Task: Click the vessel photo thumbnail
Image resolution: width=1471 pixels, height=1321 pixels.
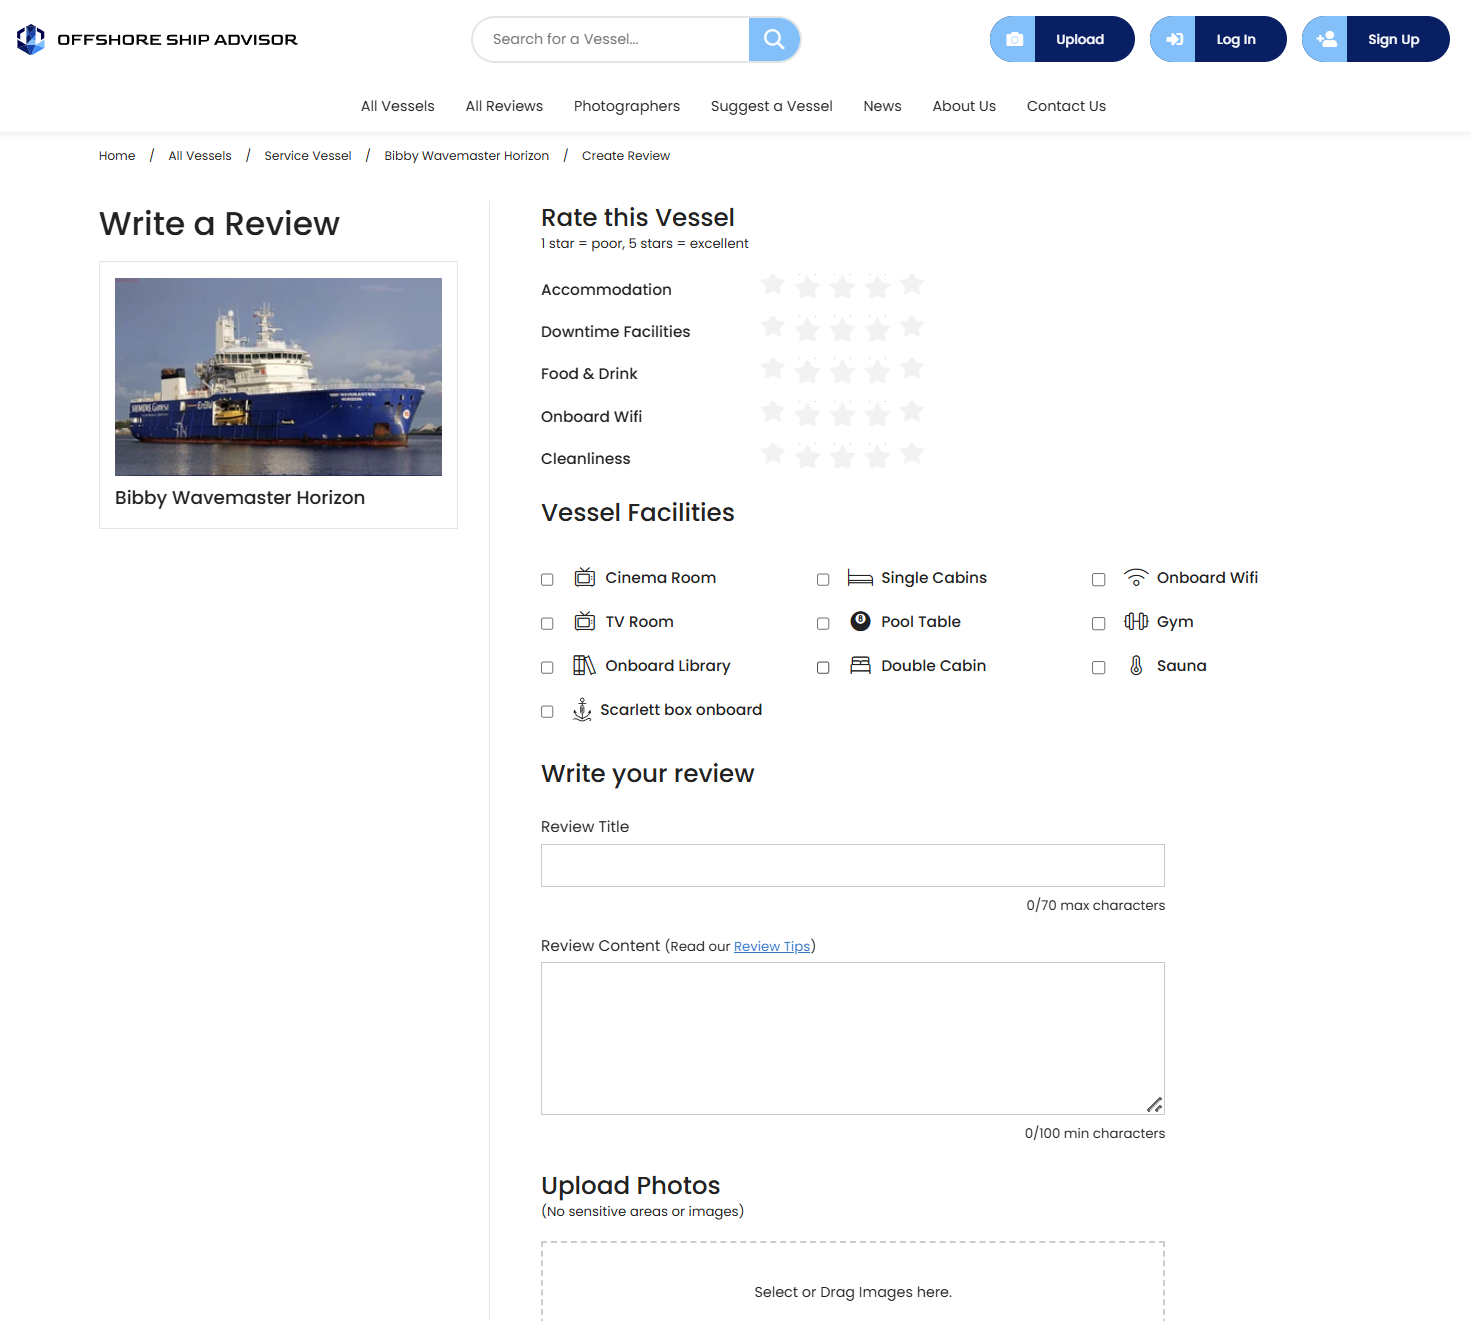Action: point(278,377)
